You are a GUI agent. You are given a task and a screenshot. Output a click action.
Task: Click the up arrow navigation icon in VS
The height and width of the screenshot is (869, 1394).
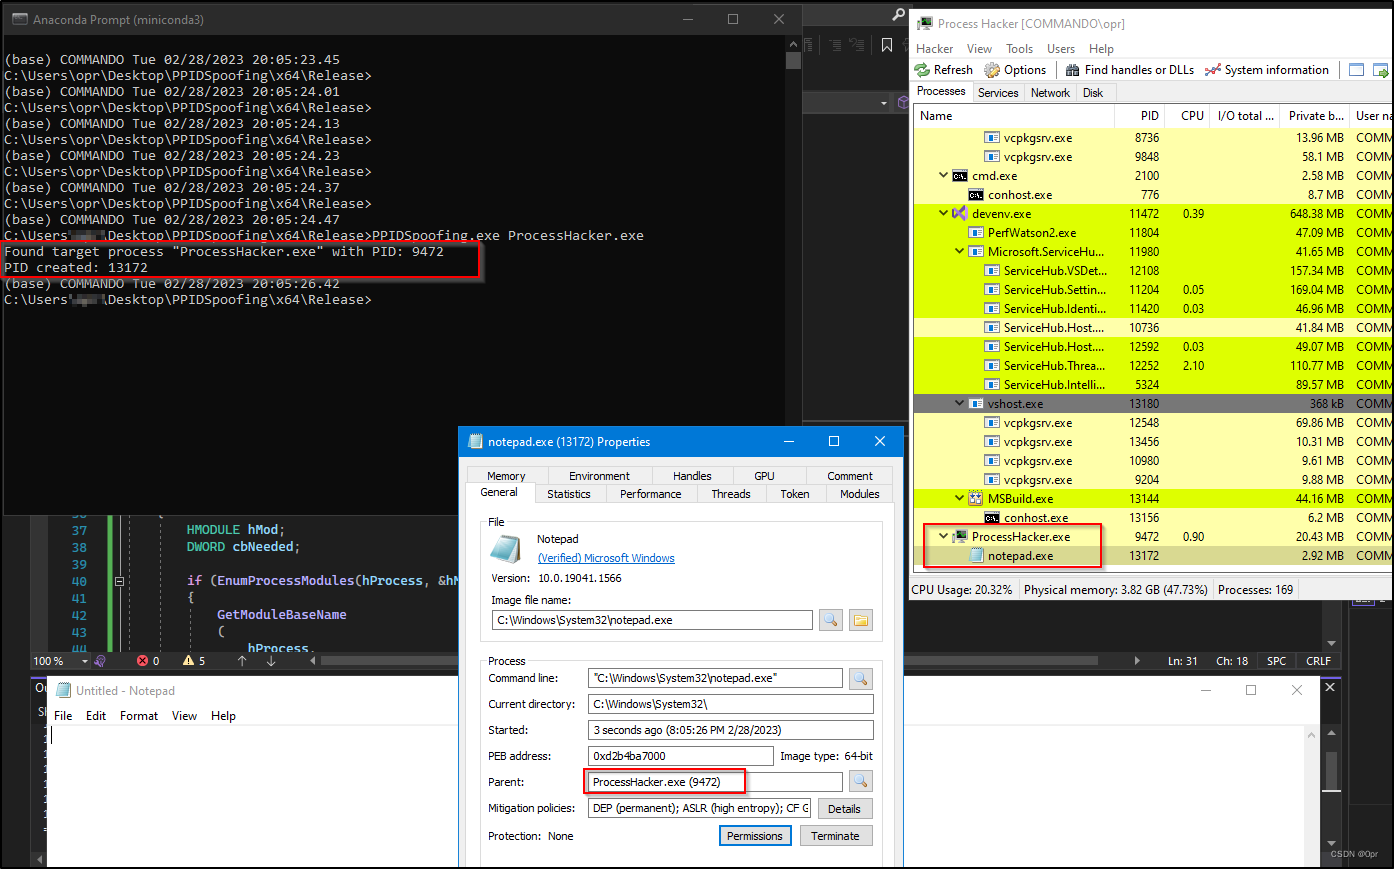(x=242, y=661)
